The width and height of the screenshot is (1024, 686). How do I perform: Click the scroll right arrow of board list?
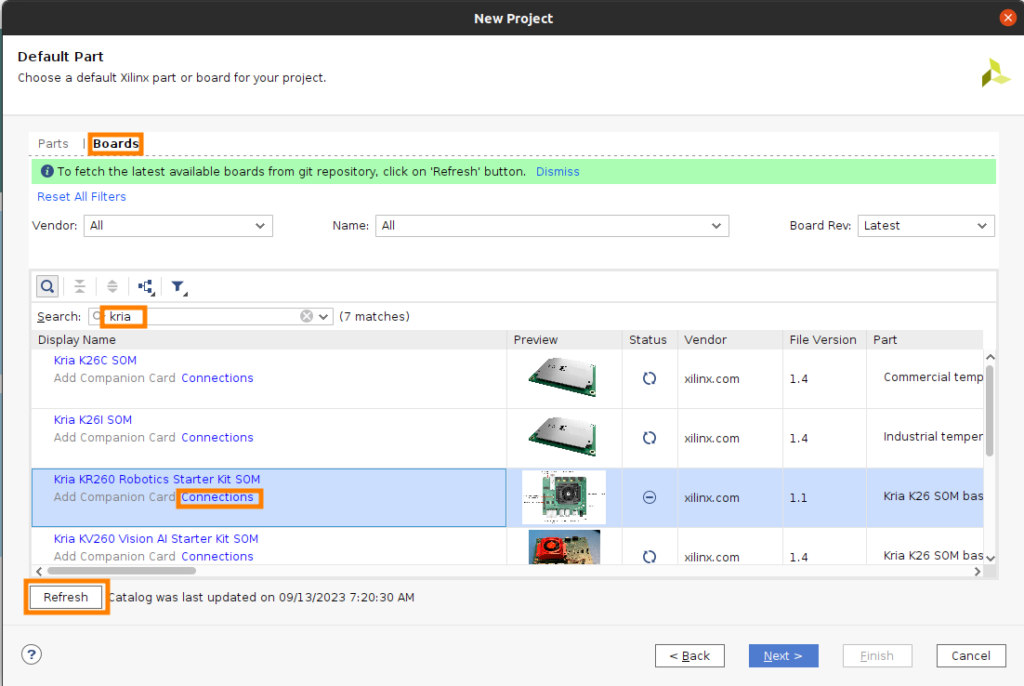977,571
